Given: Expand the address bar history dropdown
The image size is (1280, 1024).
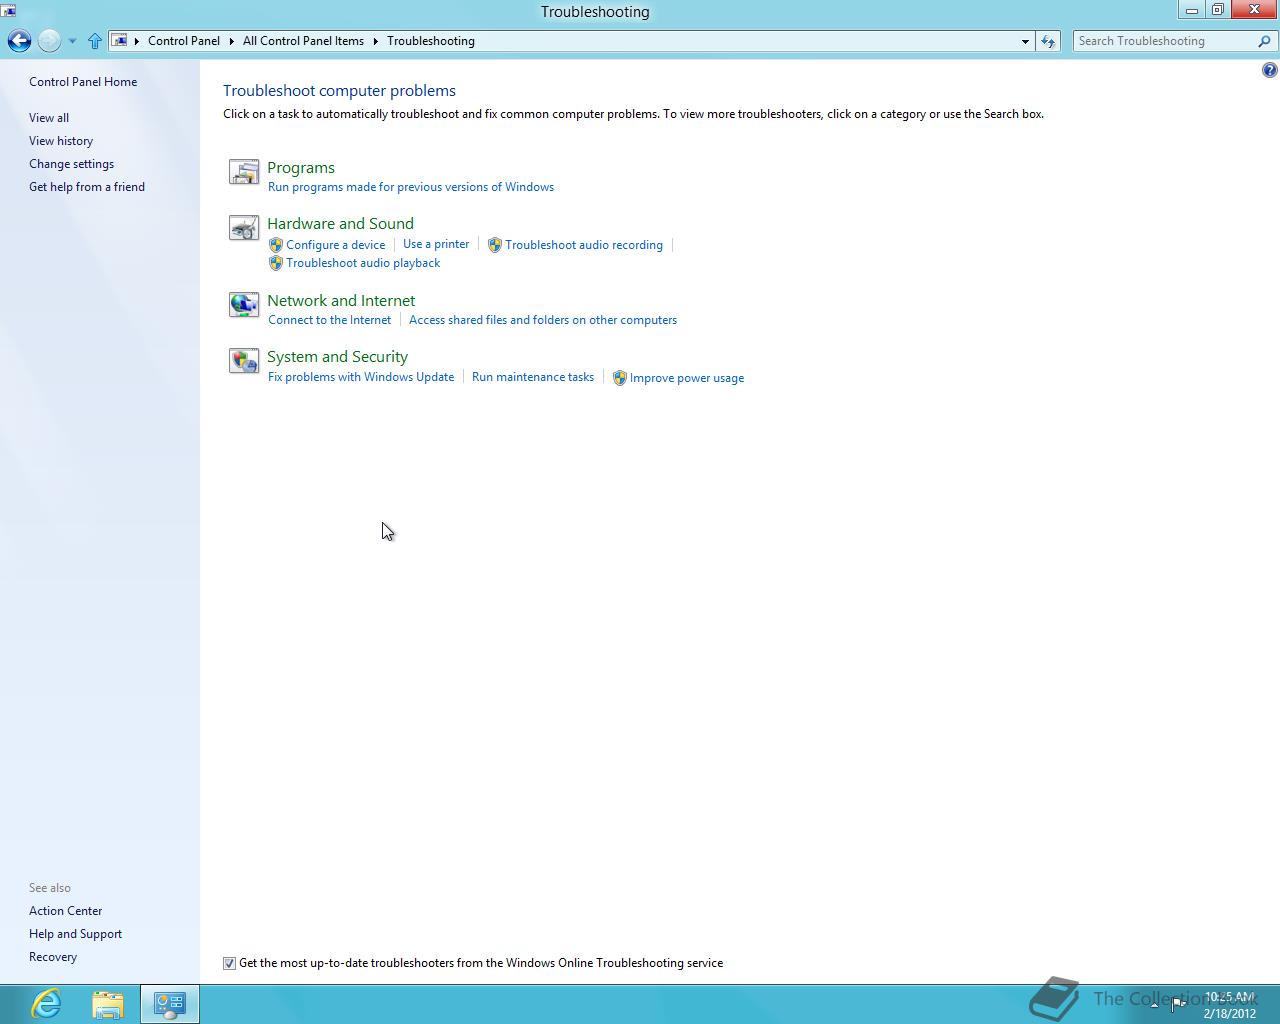Looking at the screenshot, I should pos(1025,41).
